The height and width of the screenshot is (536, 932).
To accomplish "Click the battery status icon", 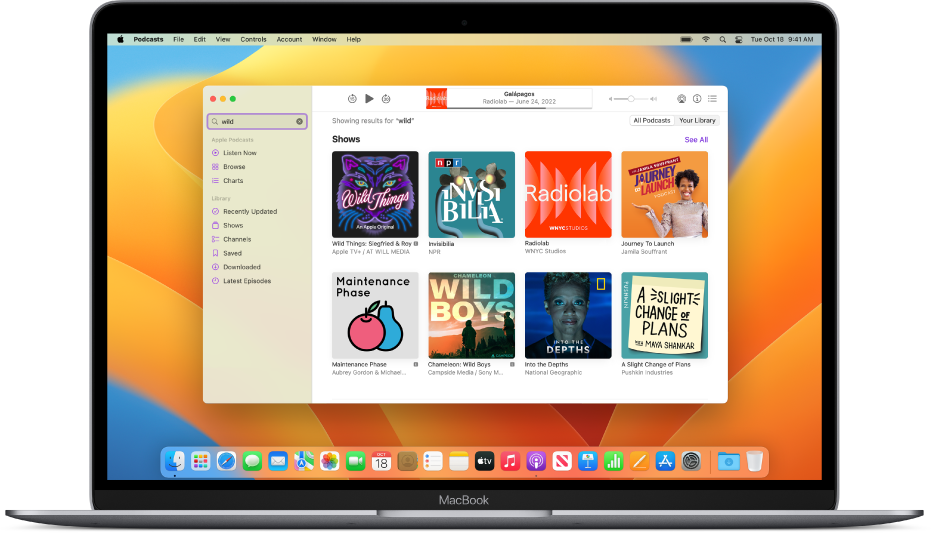I will click(x=687, y=39).
